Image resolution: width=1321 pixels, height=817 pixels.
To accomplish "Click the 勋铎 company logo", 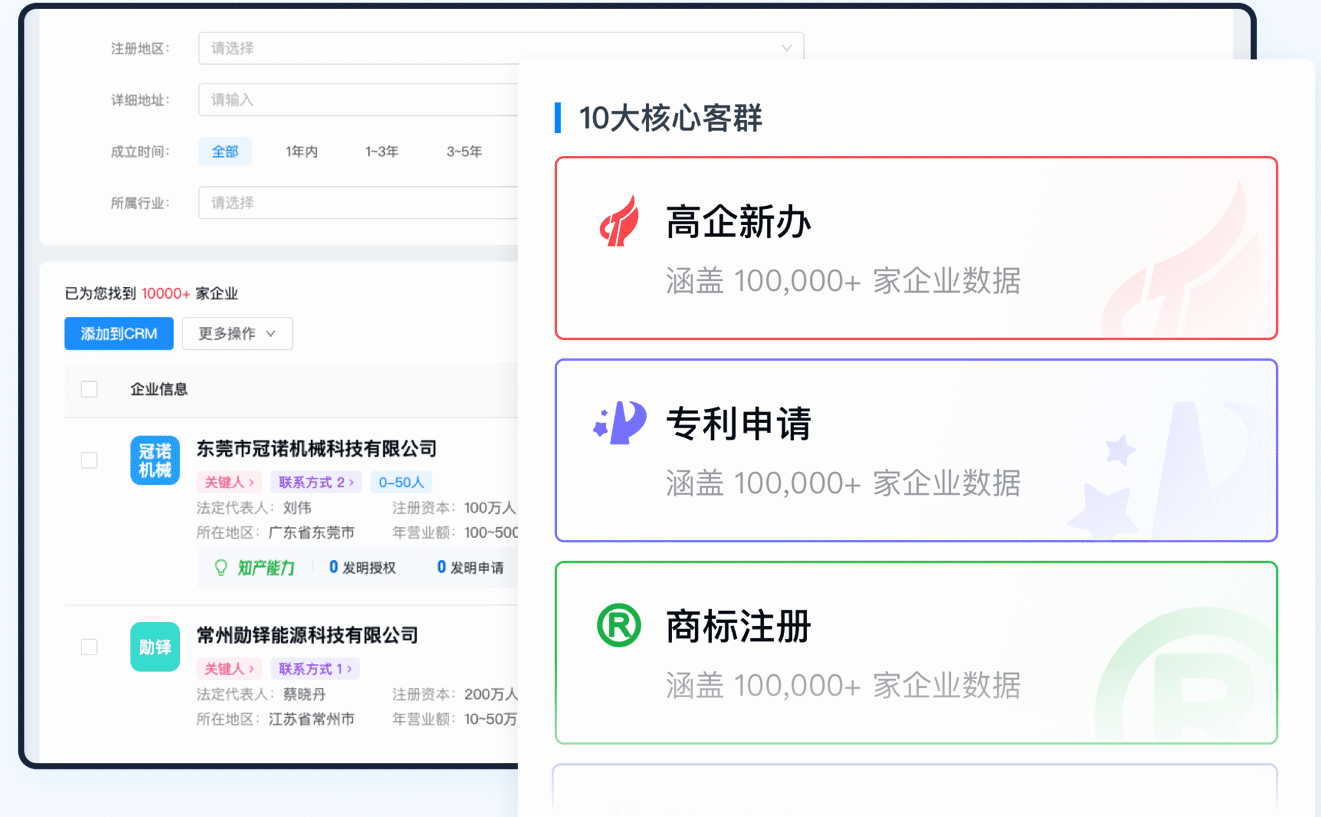I will coord(155,646).
